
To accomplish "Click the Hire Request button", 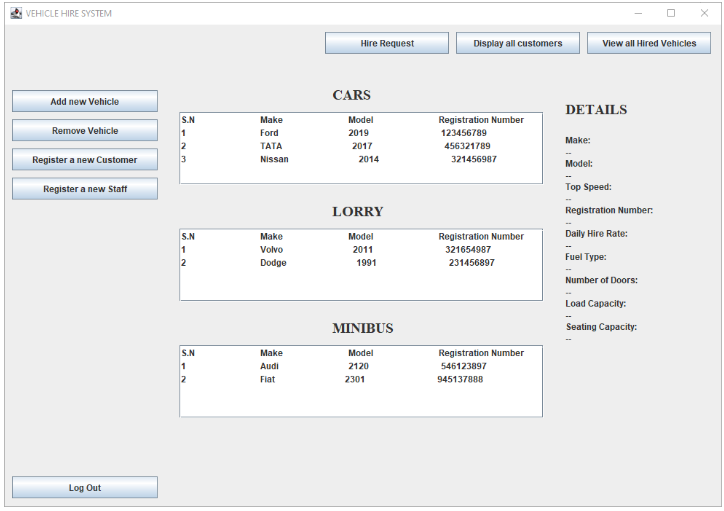I will [386, 43].
